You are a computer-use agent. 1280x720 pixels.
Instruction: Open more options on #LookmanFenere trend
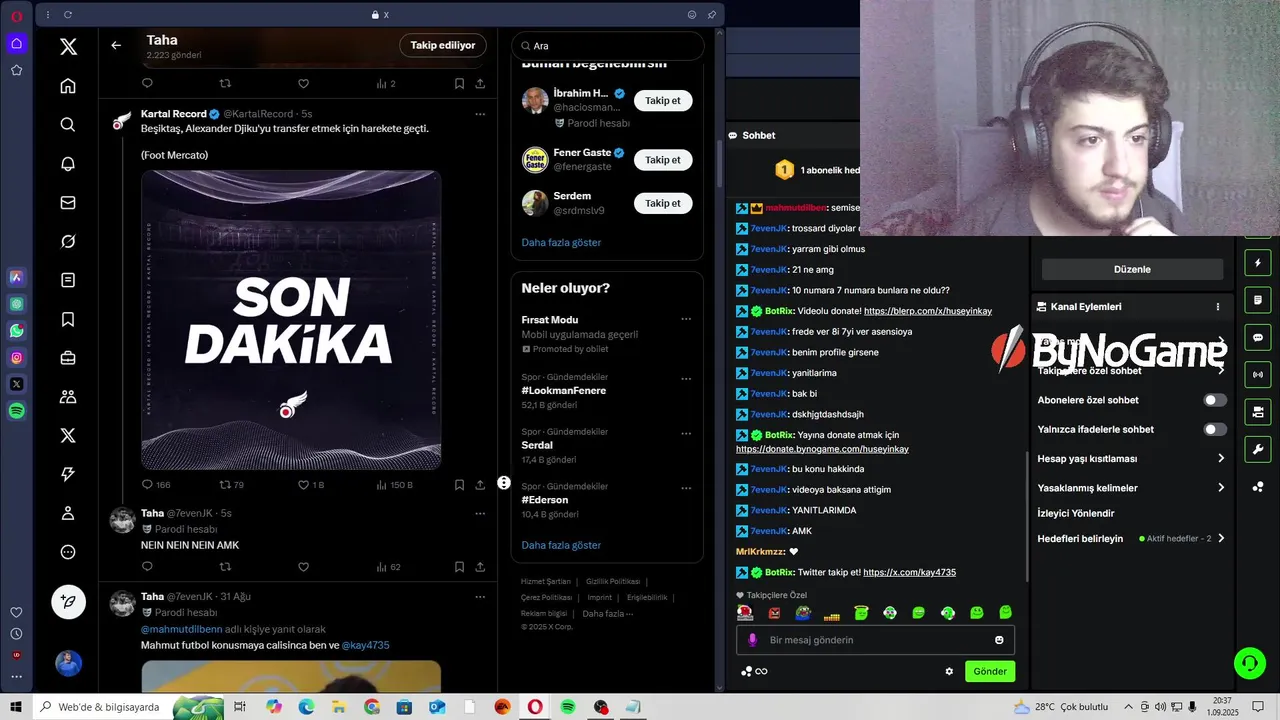(686, 380)
